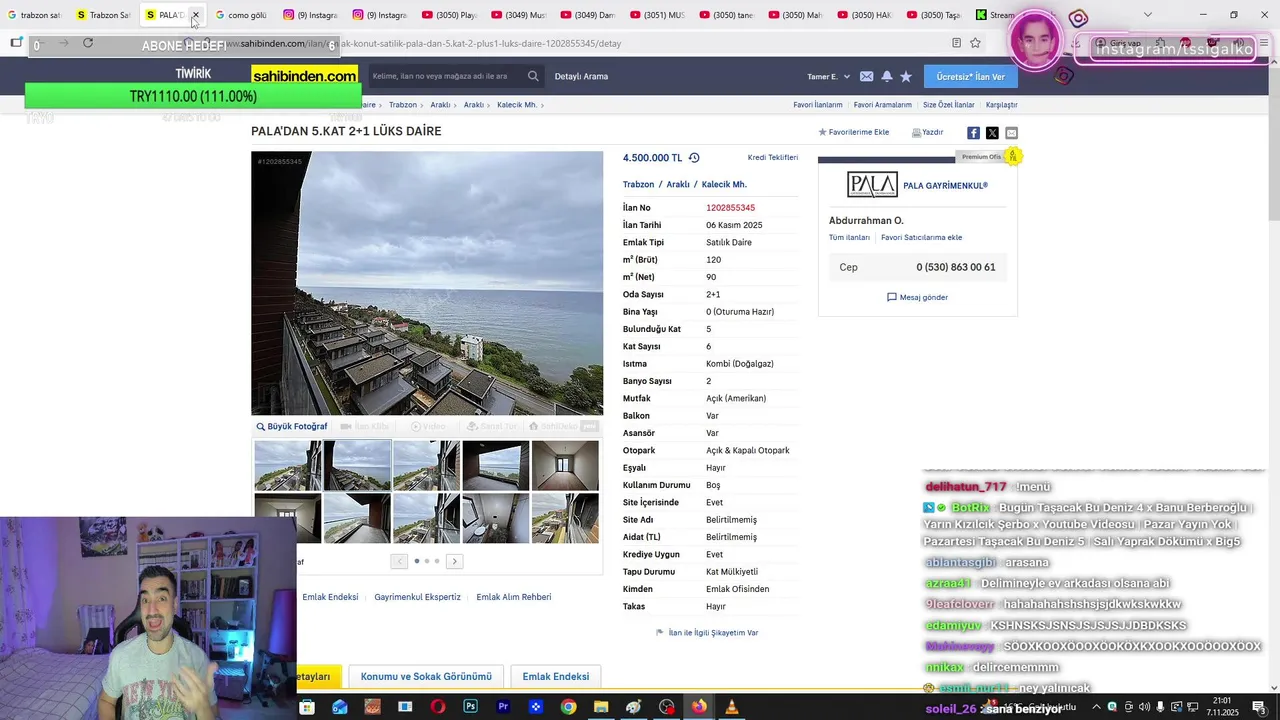Open the Karşılaştır link
1280x720 pixels.
[1002, 105]
